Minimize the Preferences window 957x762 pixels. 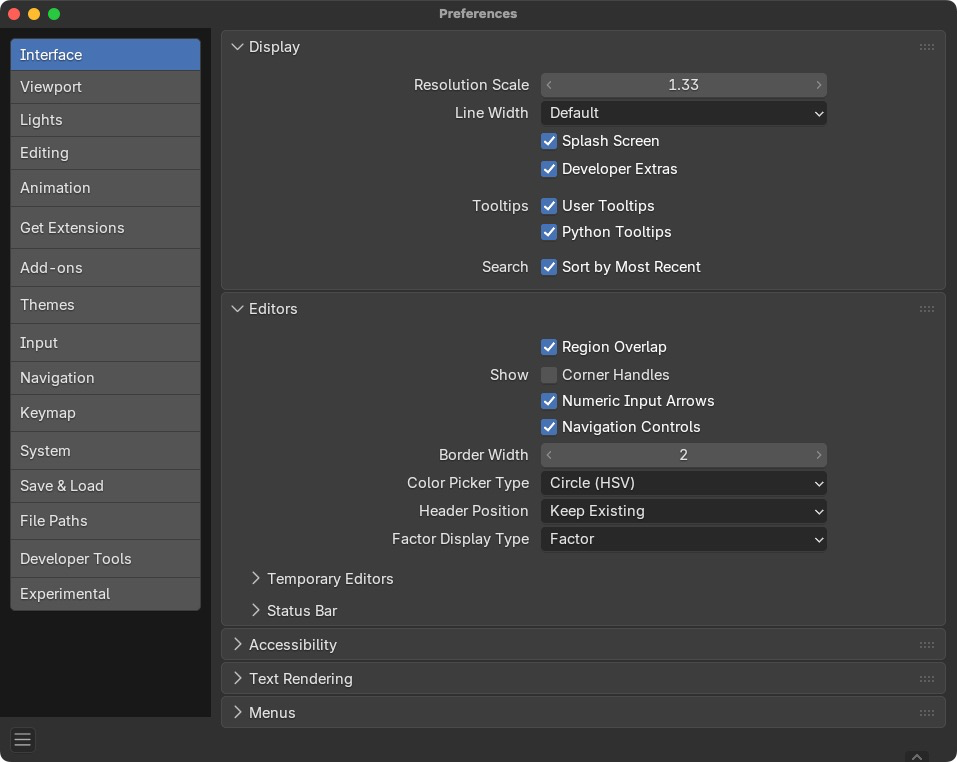point(34,14)
